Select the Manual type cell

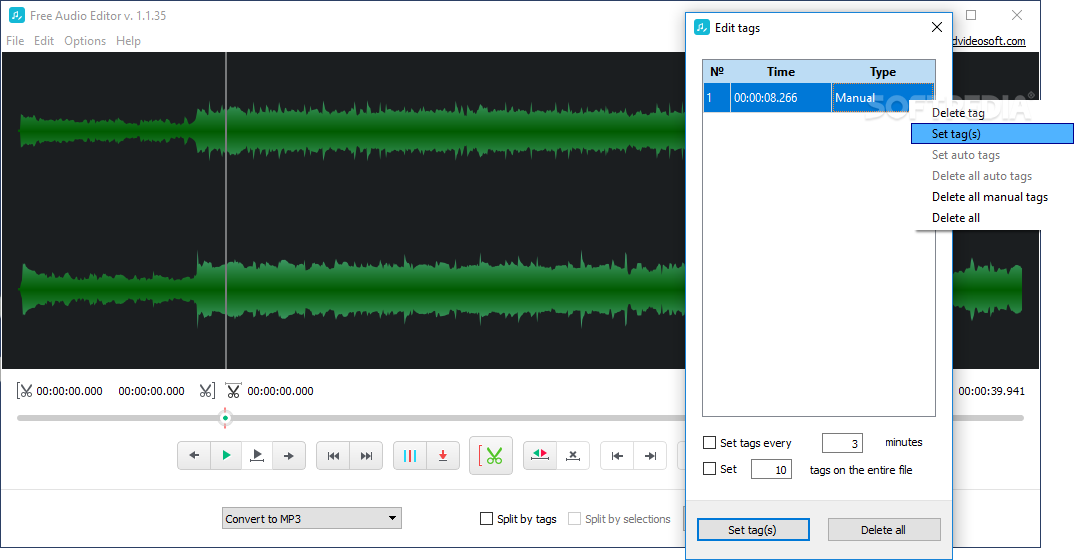(882, 97)
